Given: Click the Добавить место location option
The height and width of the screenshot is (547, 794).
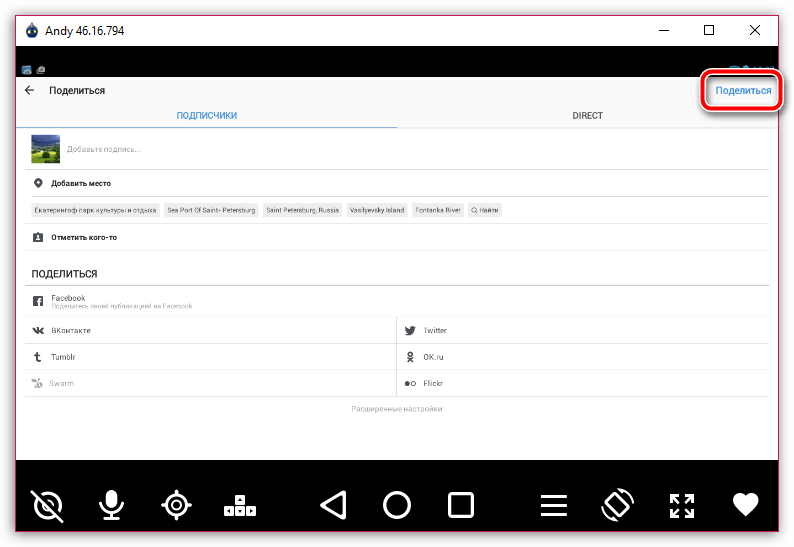Looking at the screenshot, I should [397, 183].
